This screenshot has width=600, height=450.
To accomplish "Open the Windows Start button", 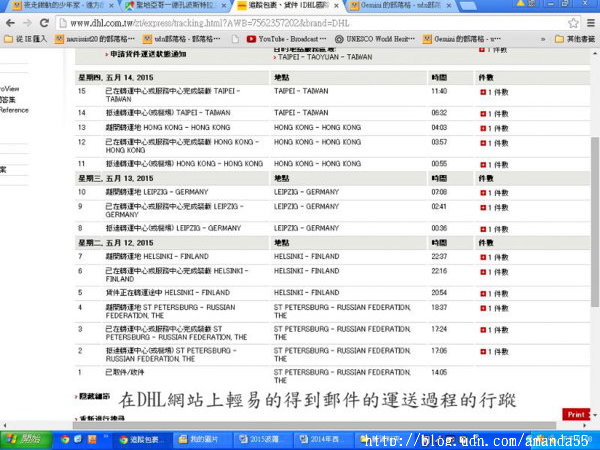I will point(26,440).
